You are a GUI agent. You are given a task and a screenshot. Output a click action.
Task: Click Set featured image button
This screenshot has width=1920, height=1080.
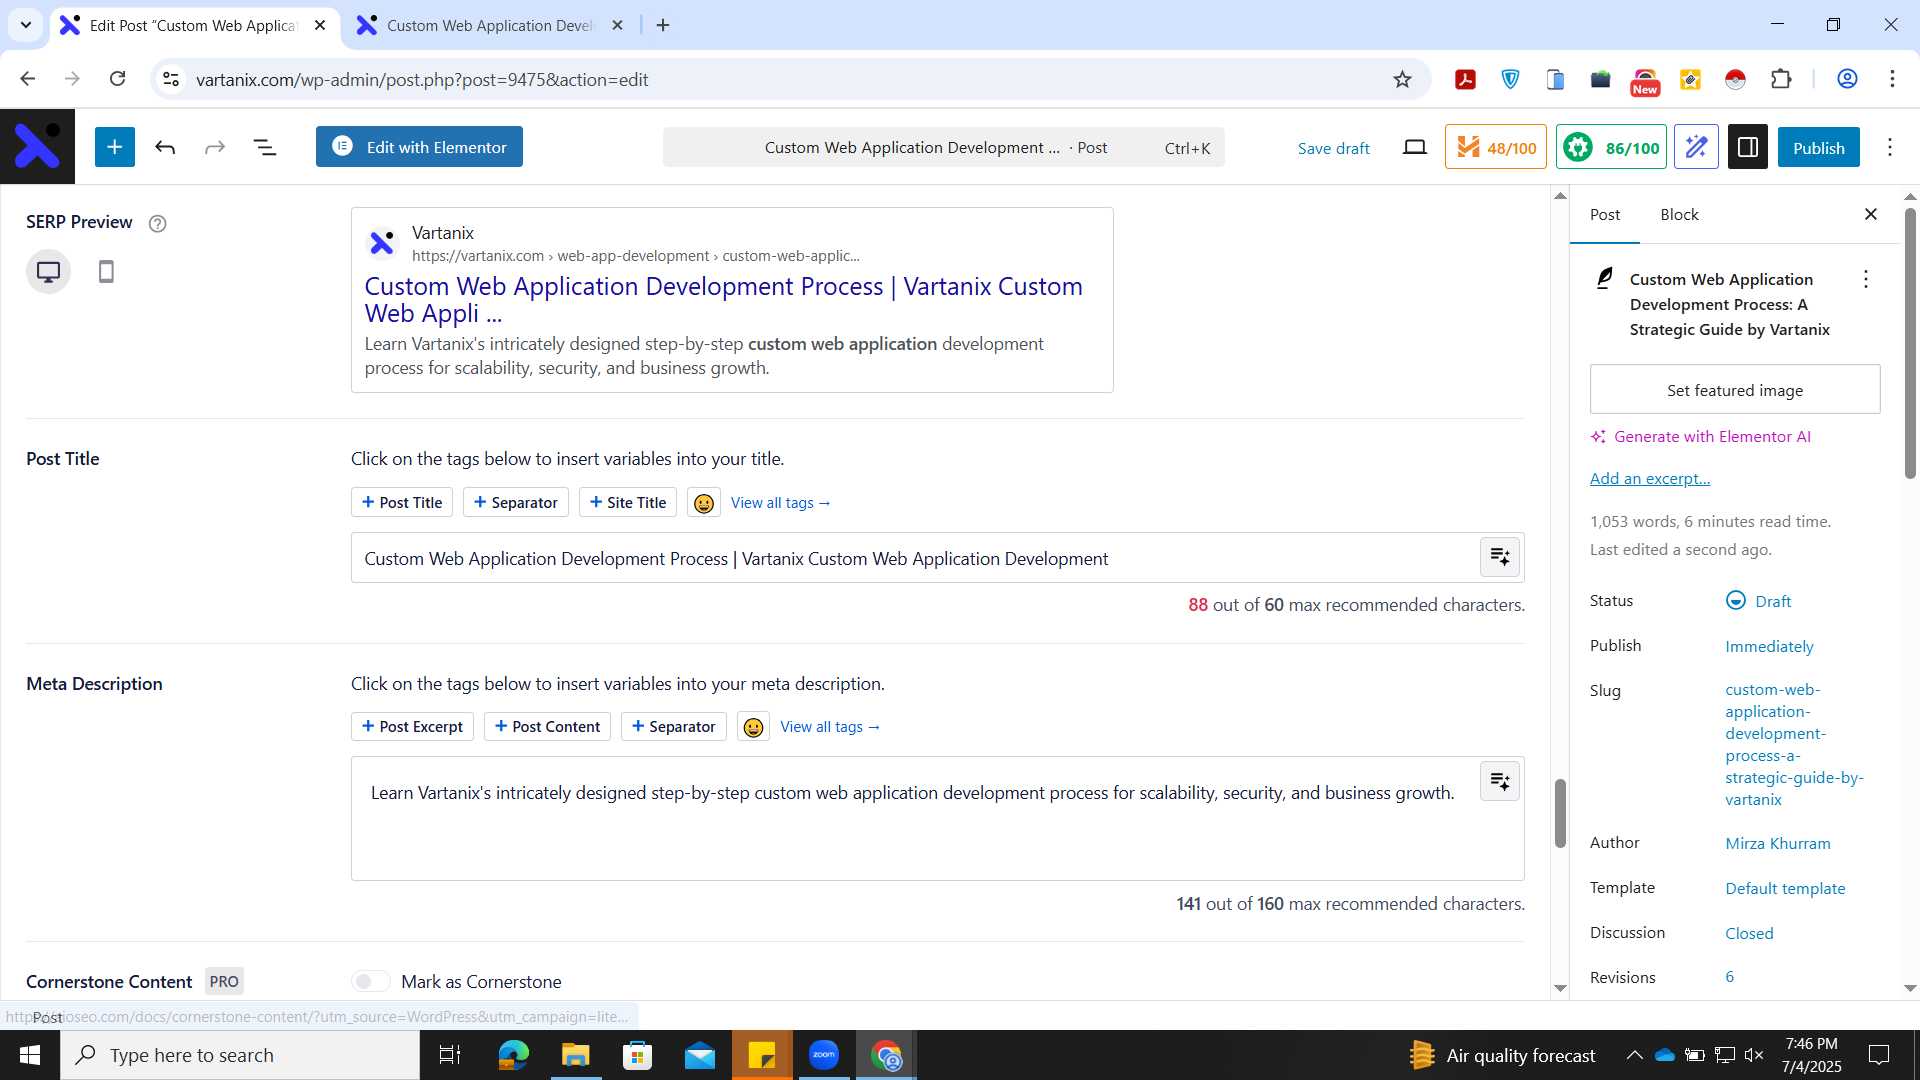coord(1734,390)
